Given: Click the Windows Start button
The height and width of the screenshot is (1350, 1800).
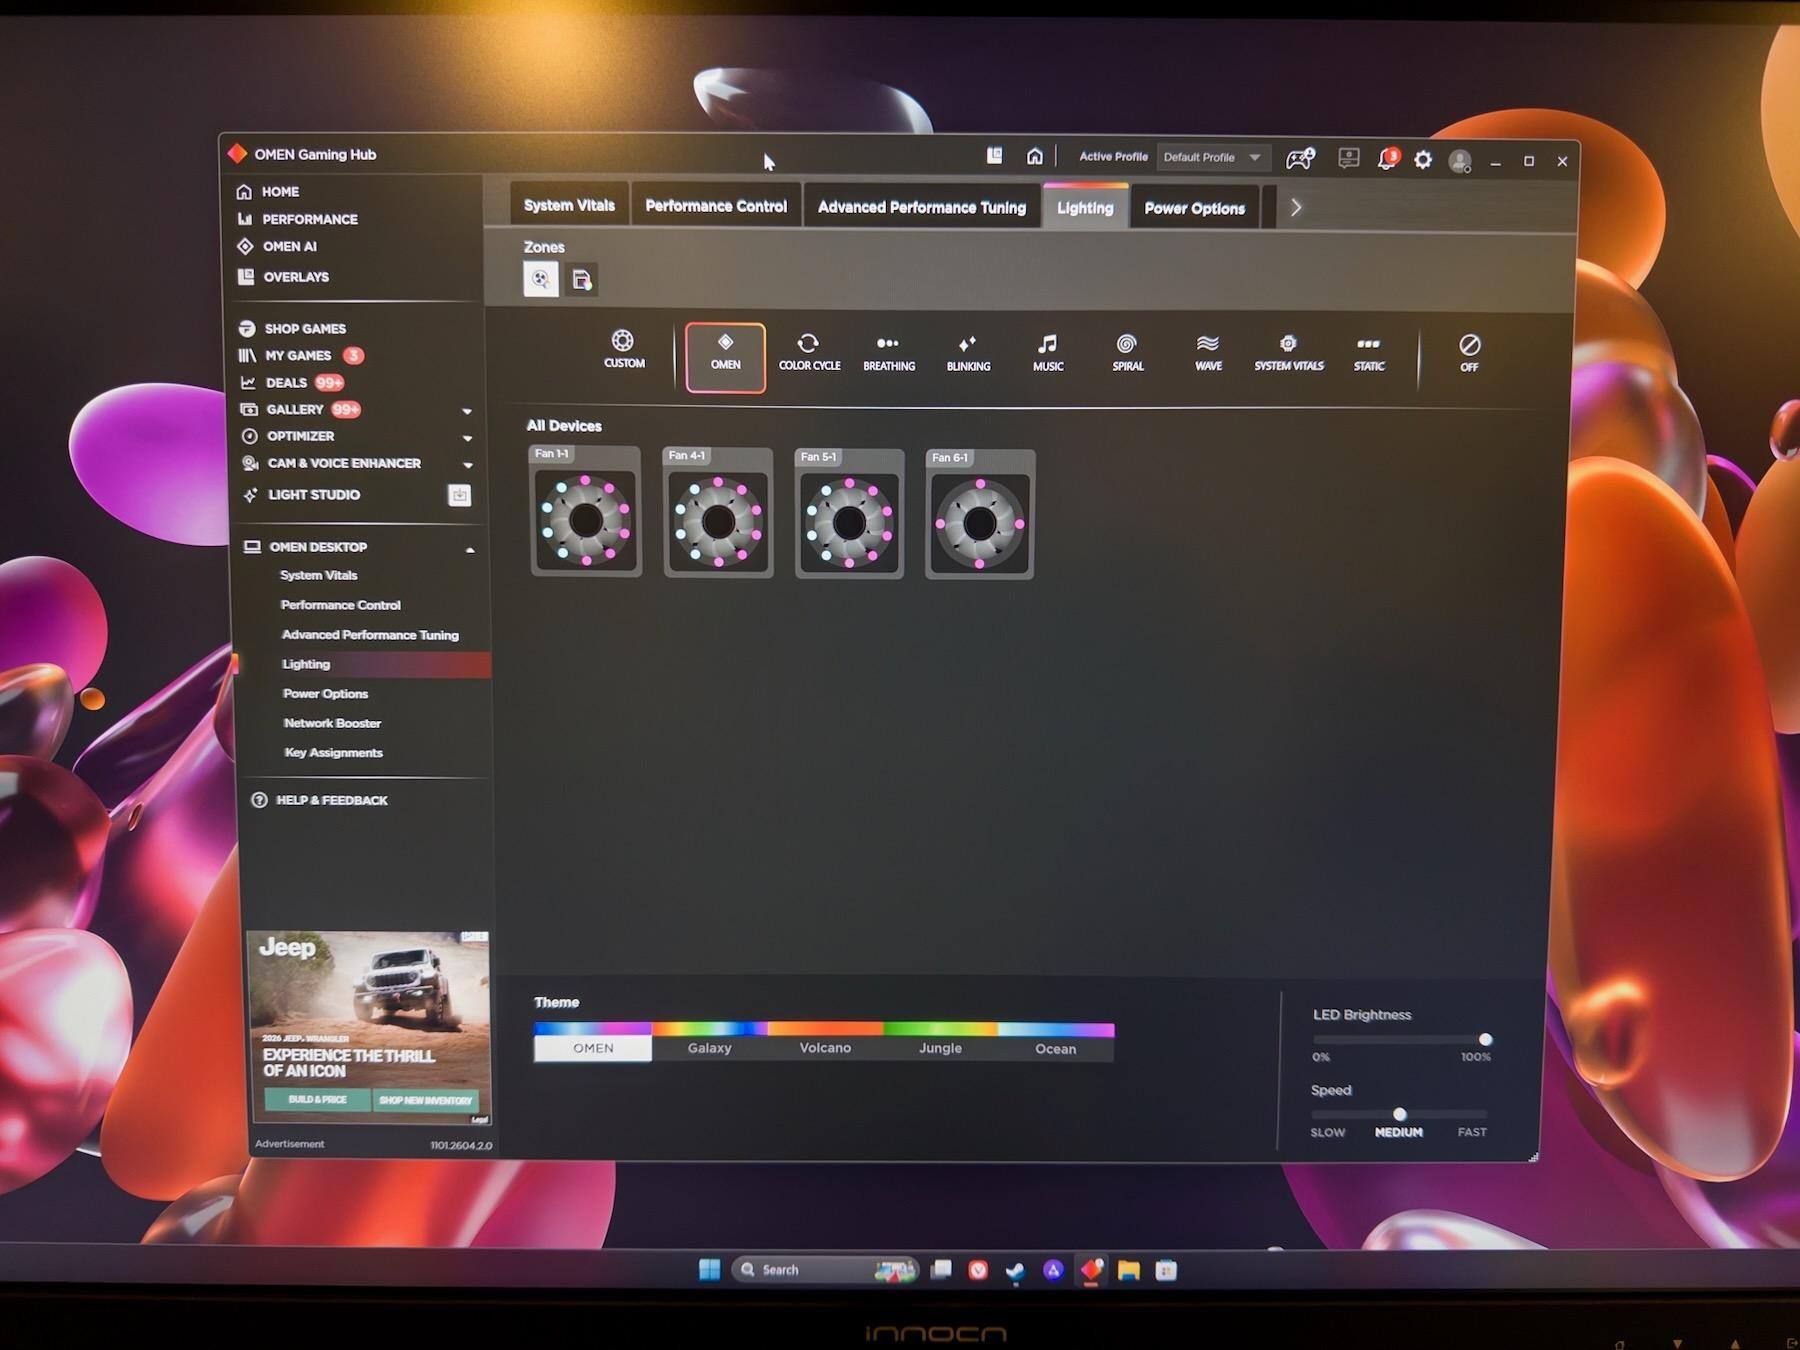Looking at the screenshot, I should click(x=709, y=1270).
